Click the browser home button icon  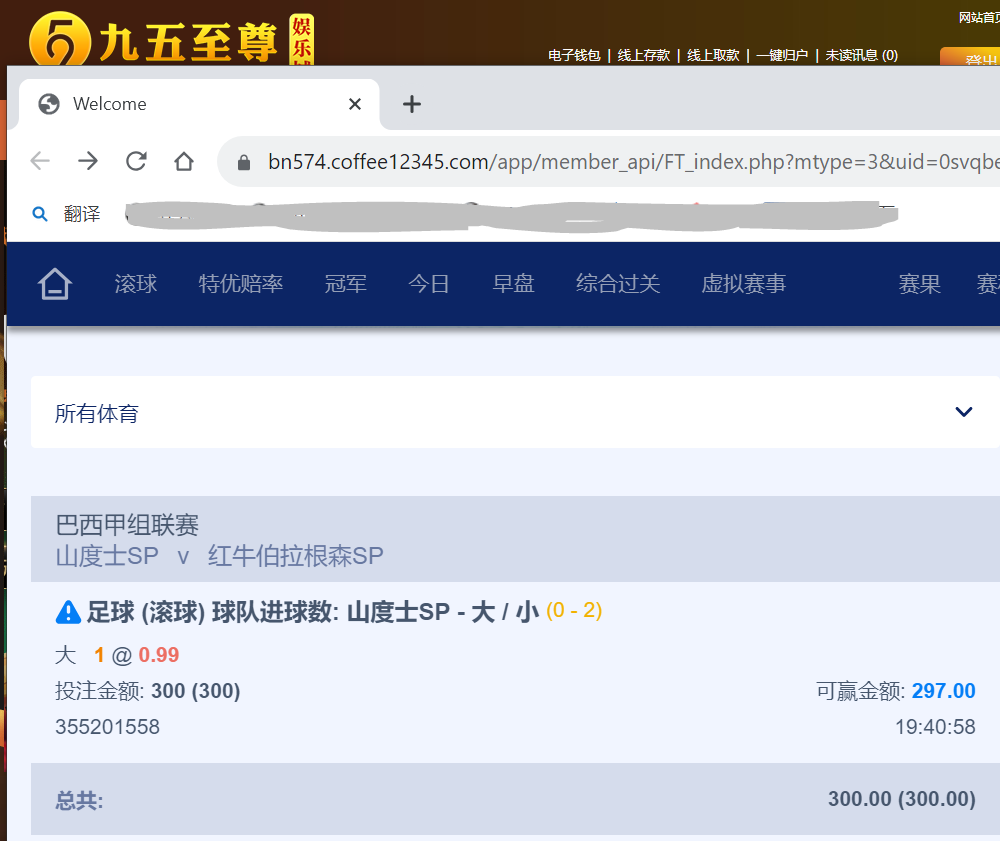click(184, 162)
